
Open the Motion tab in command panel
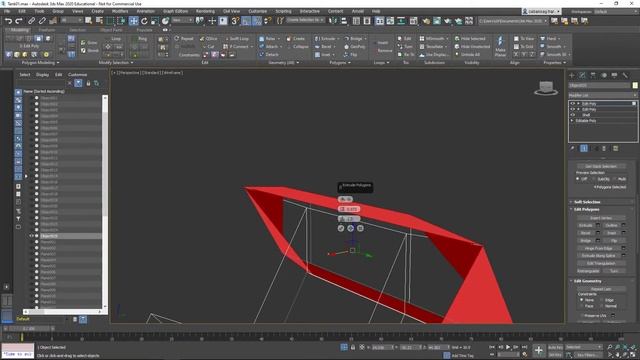[604, 76]
